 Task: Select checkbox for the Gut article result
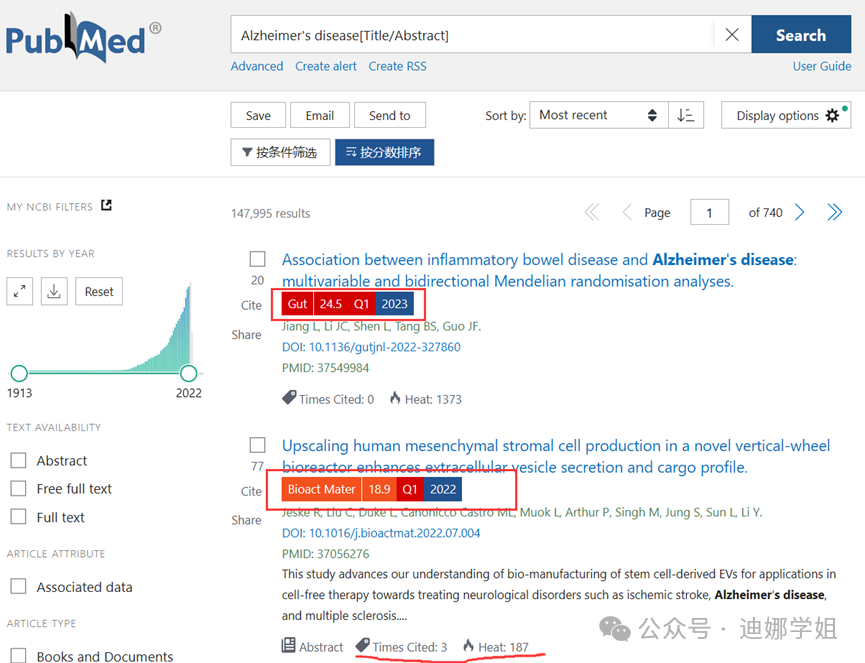click(258, 259)
